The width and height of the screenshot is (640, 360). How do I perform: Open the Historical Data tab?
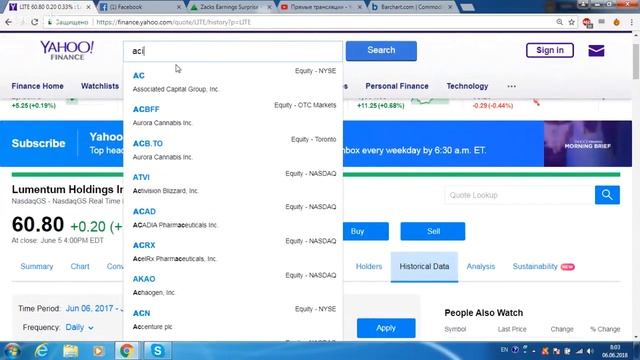point(424,267)
